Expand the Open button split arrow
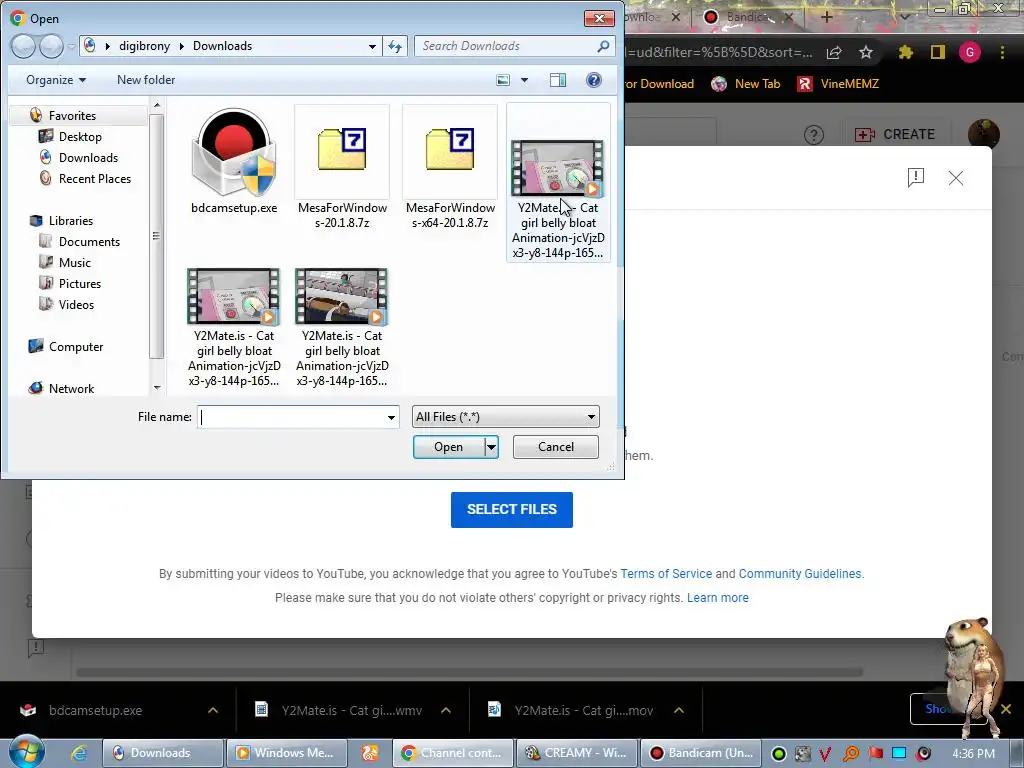1024x768 pixels. [491, 447]
